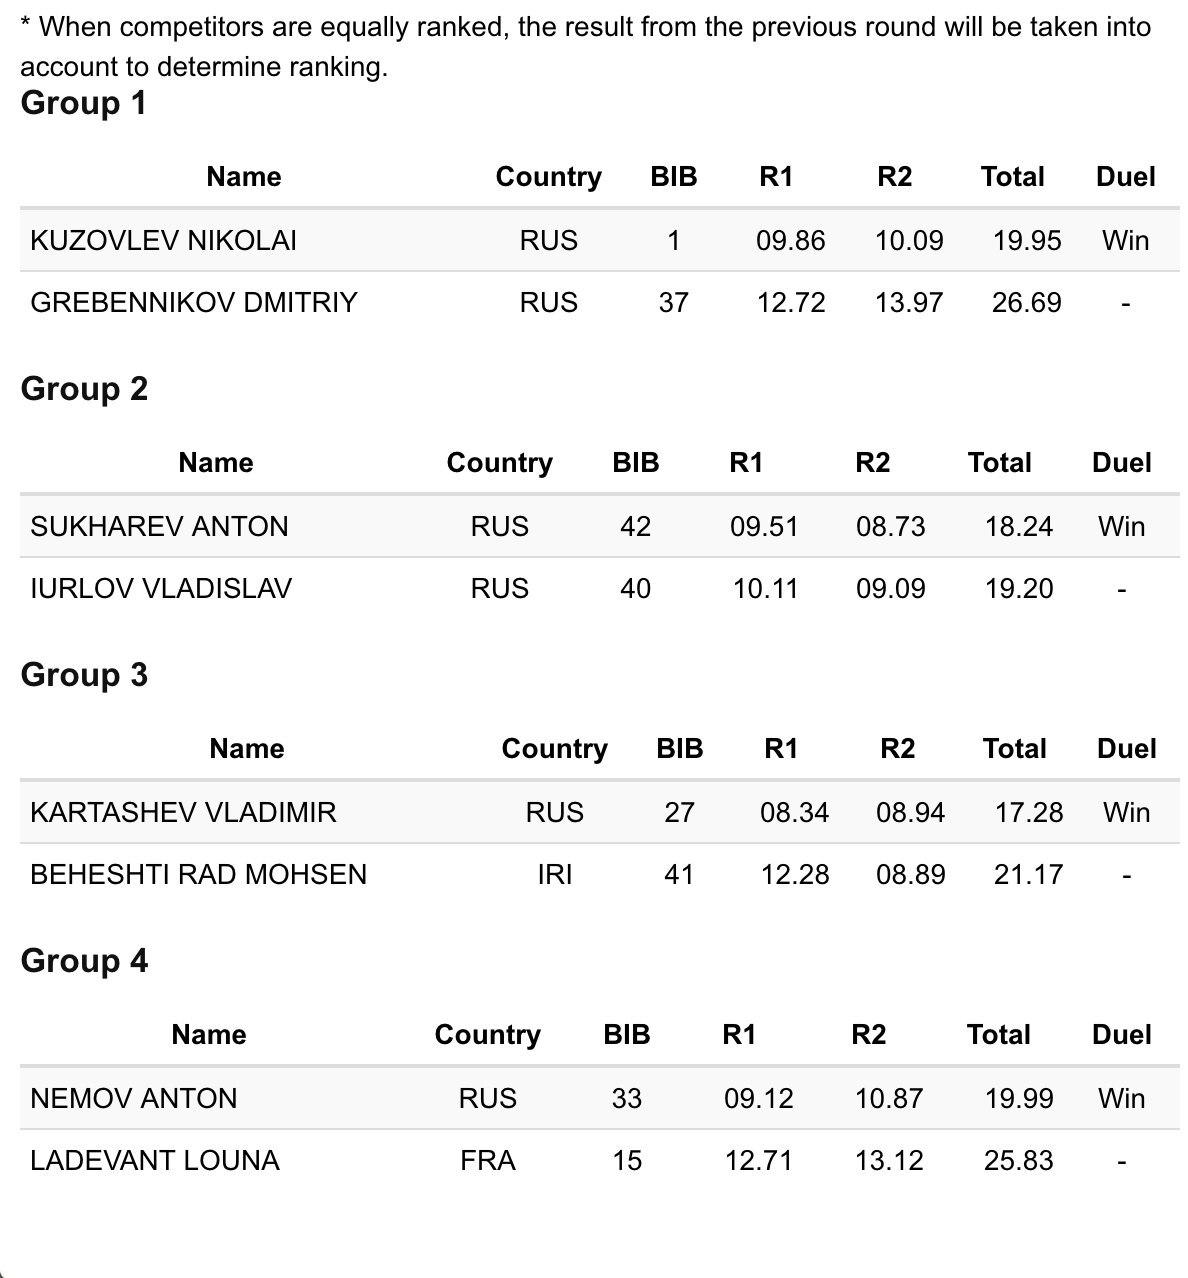Click the Group 2 heading

pyautogui.click(x=84, y=389)
